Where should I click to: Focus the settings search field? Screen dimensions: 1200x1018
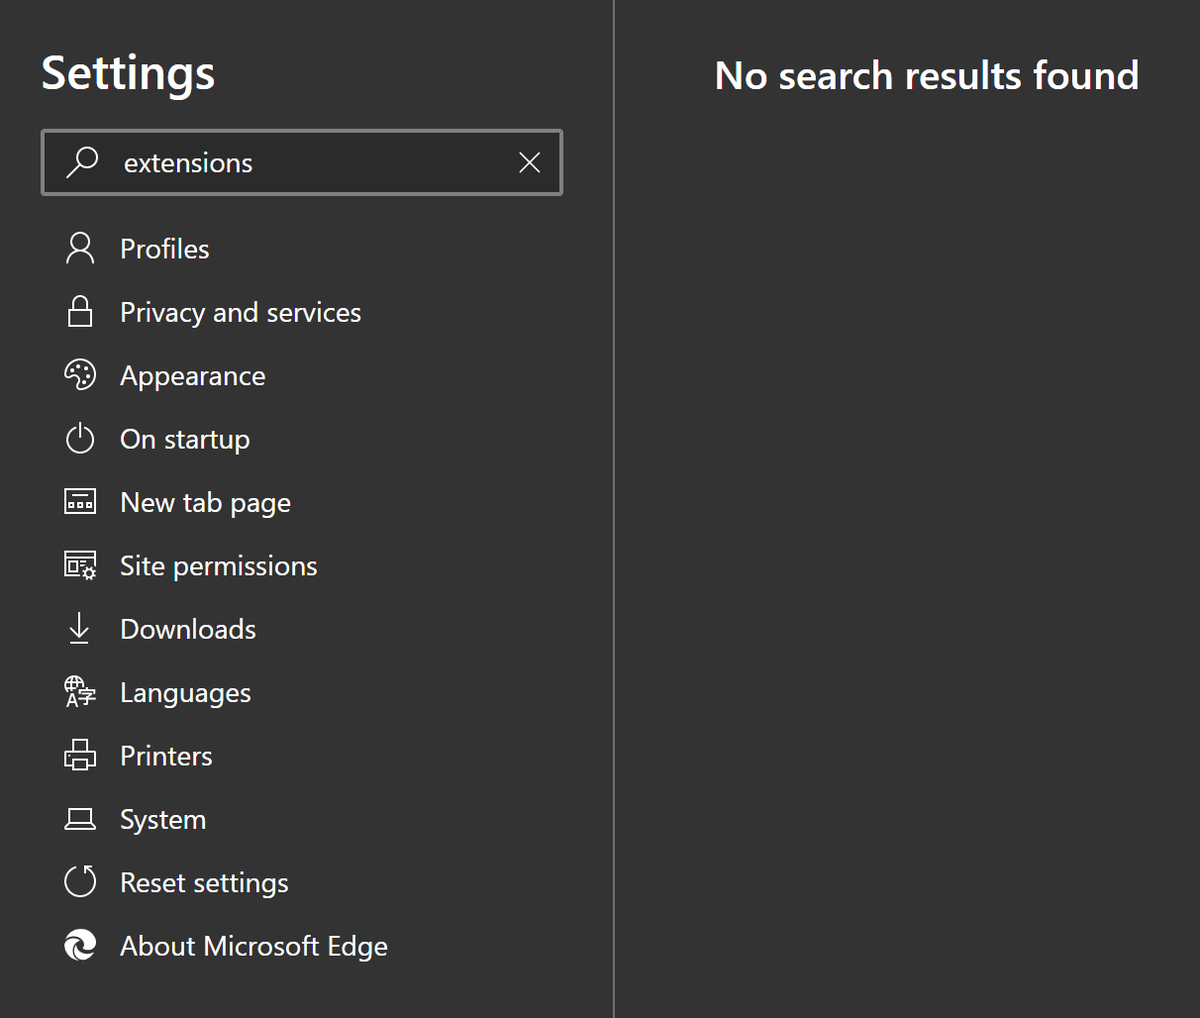tap(302, 162)
